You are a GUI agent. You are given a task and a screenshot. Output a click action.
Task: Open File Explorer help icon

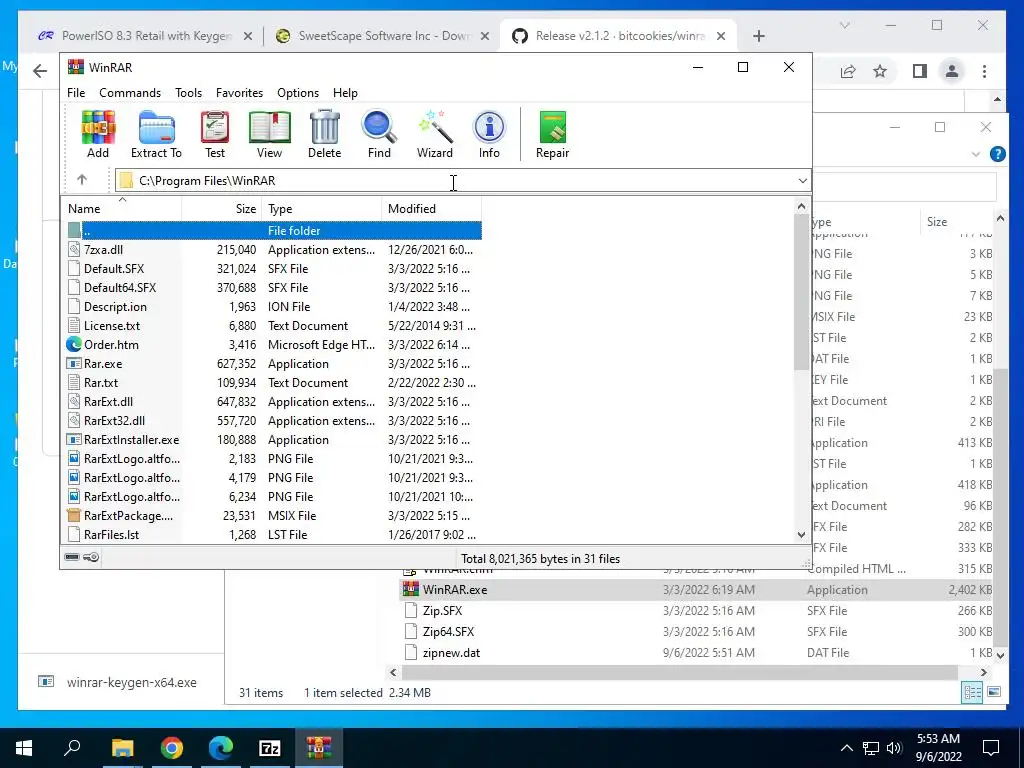997,154
